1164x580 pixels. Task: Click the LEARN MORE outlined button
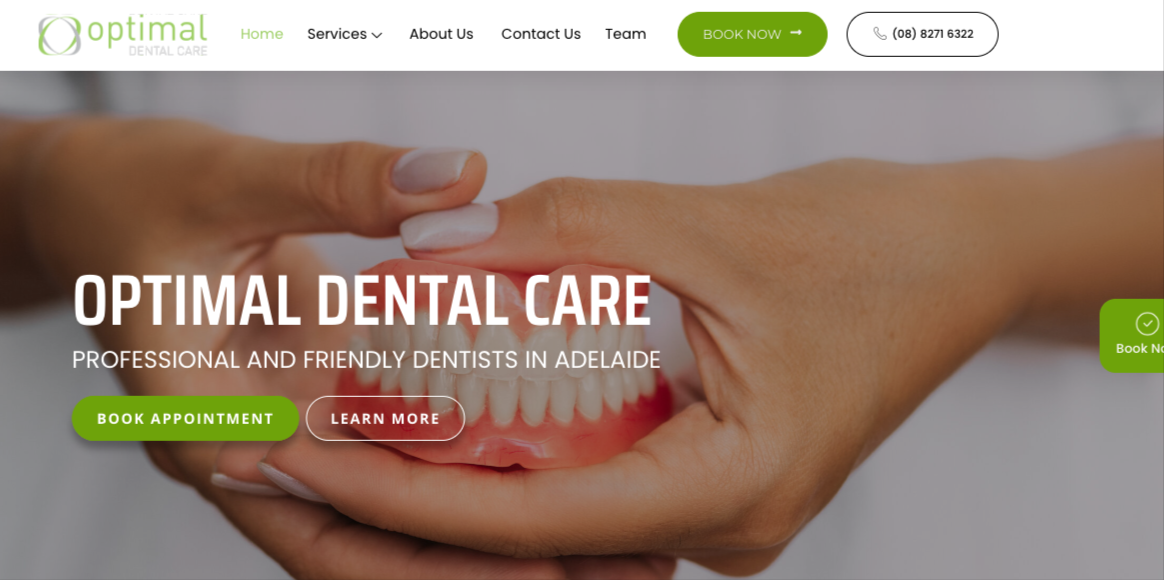[x=385, y=418]
